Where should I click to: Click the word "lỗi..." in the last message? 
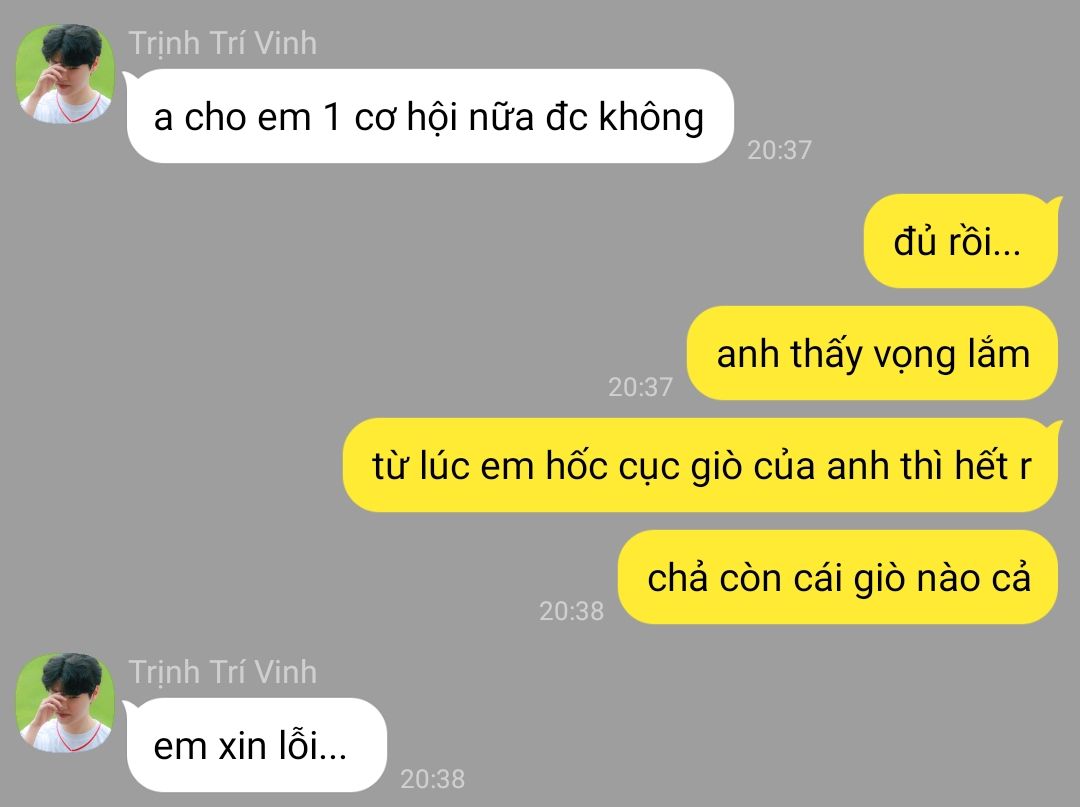tap(313, 746)
